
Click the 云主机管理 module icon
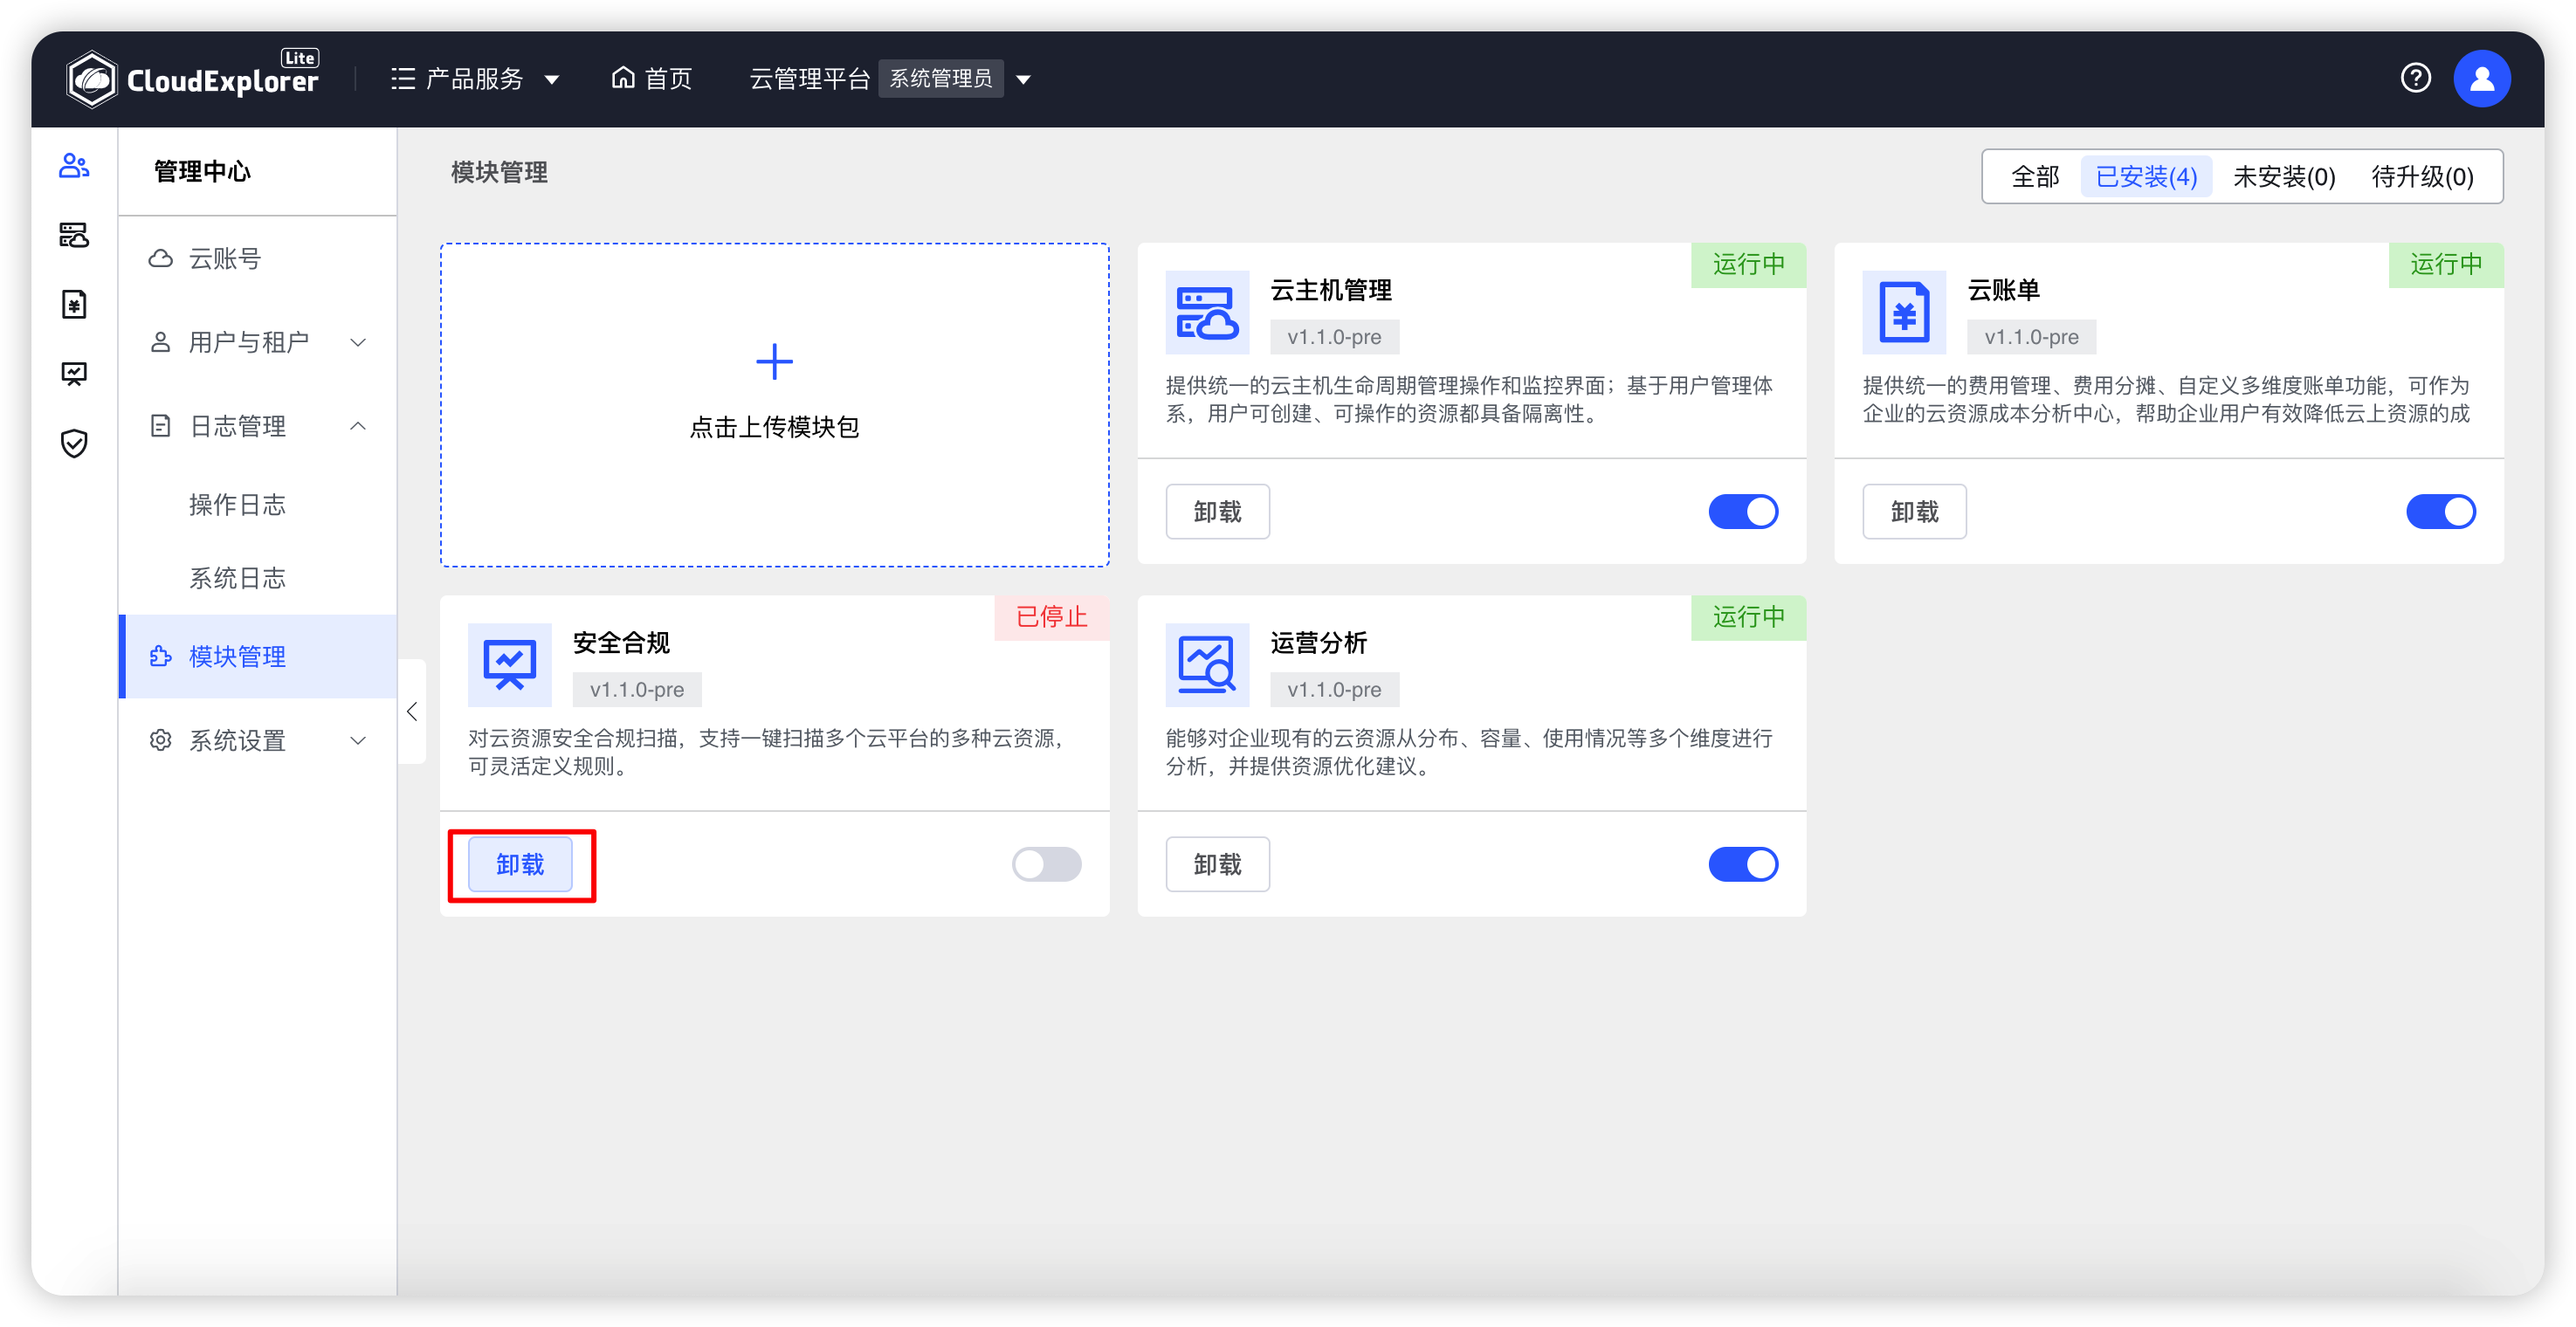coord(1207,312)
